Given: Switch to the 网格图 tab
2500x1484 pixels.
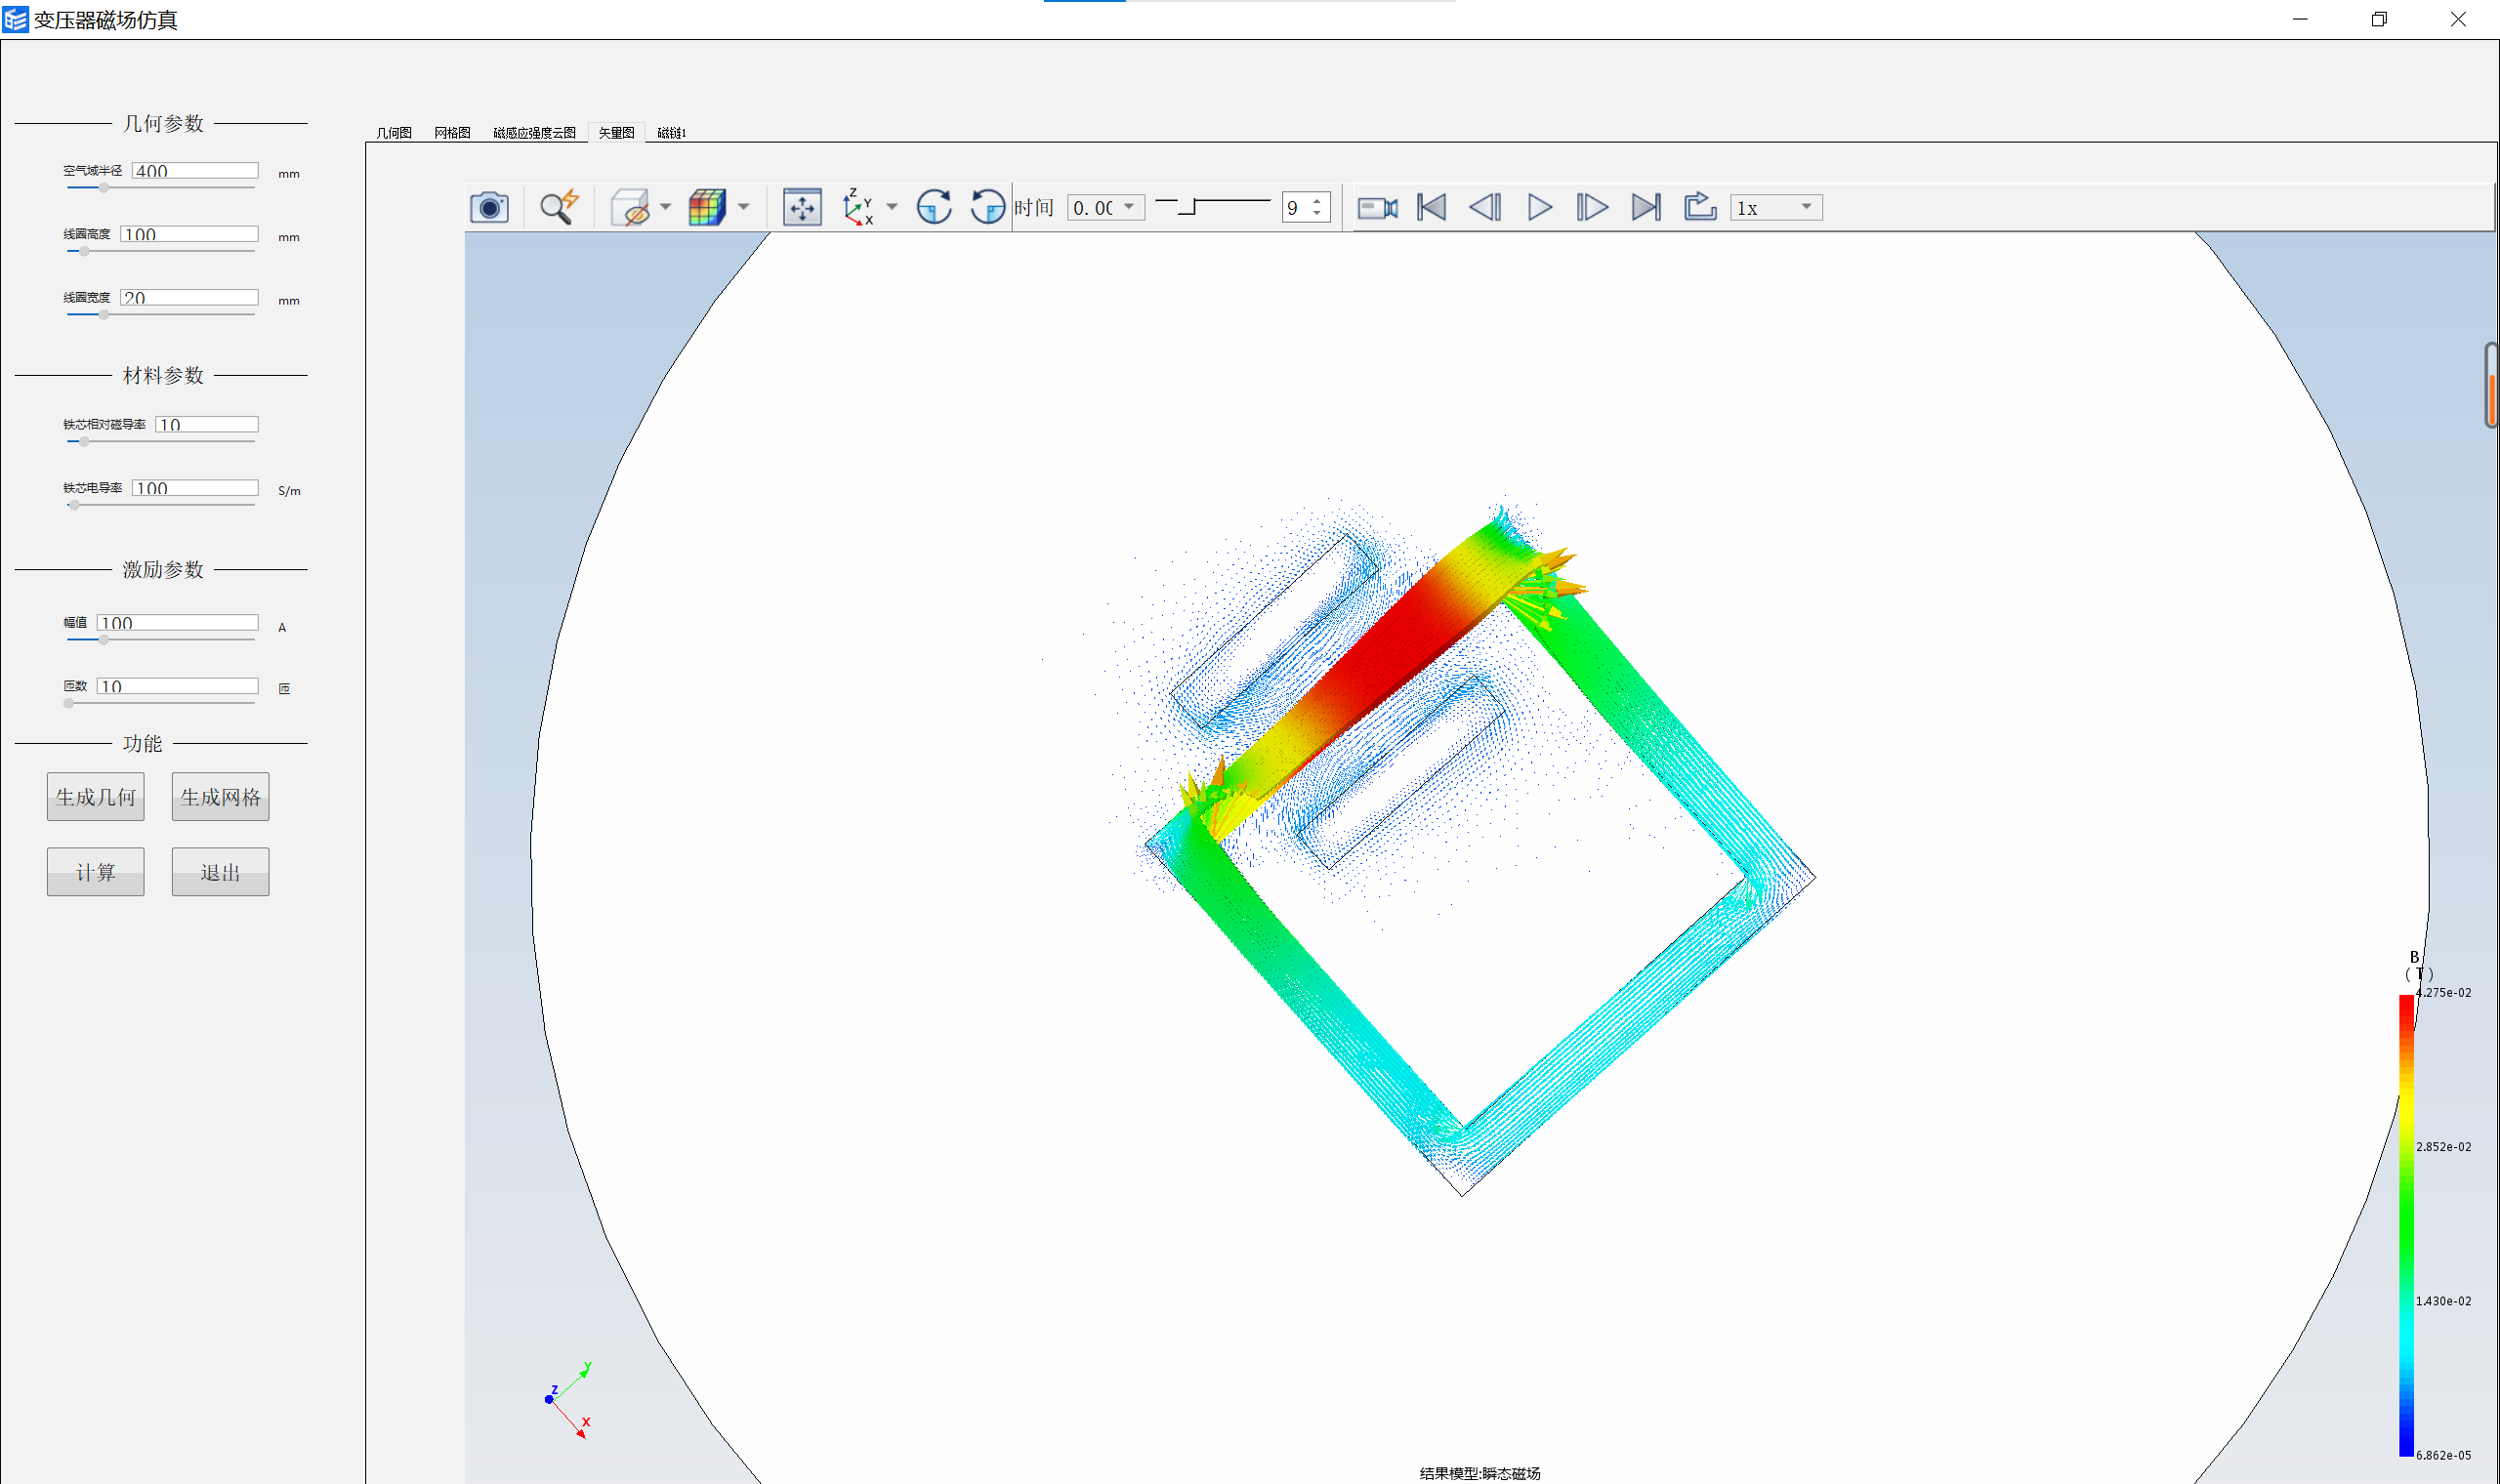Looking at the screenshot, I should coord(452,133).
